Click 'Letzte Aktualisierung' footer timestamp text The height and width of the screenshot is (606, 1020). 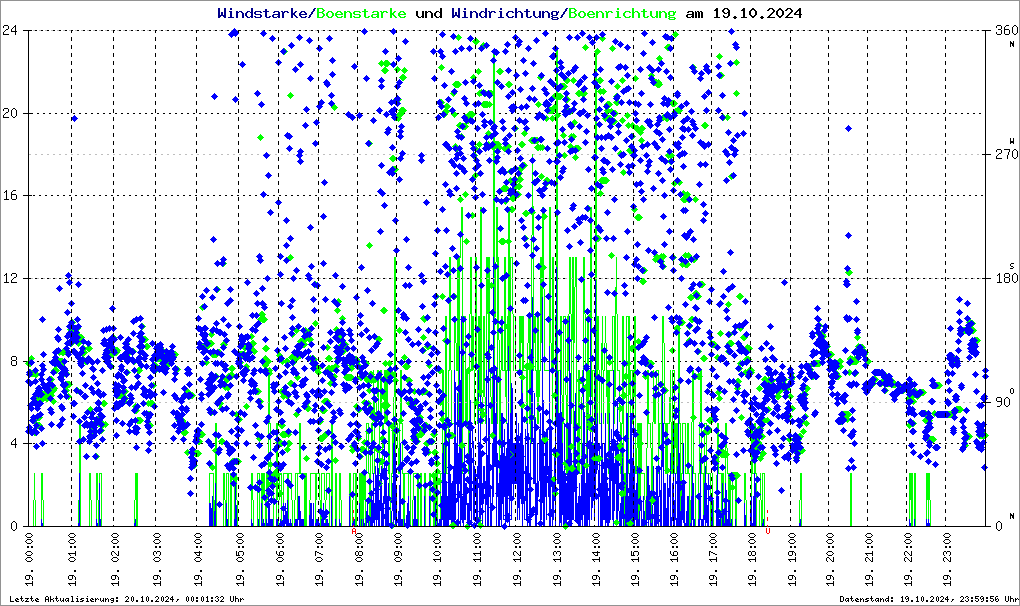(127, 599)
